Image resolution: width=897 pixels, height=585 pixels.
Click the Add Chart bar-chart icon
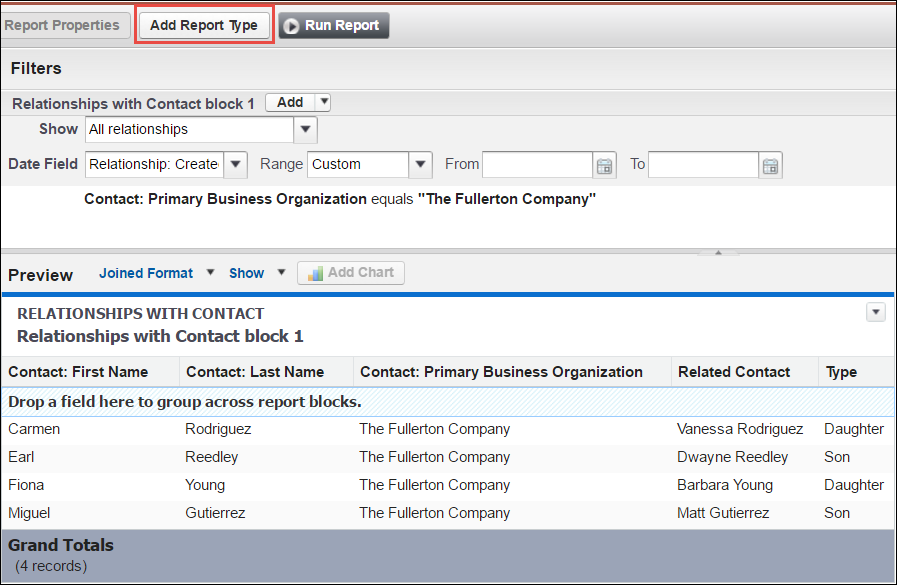315,273
